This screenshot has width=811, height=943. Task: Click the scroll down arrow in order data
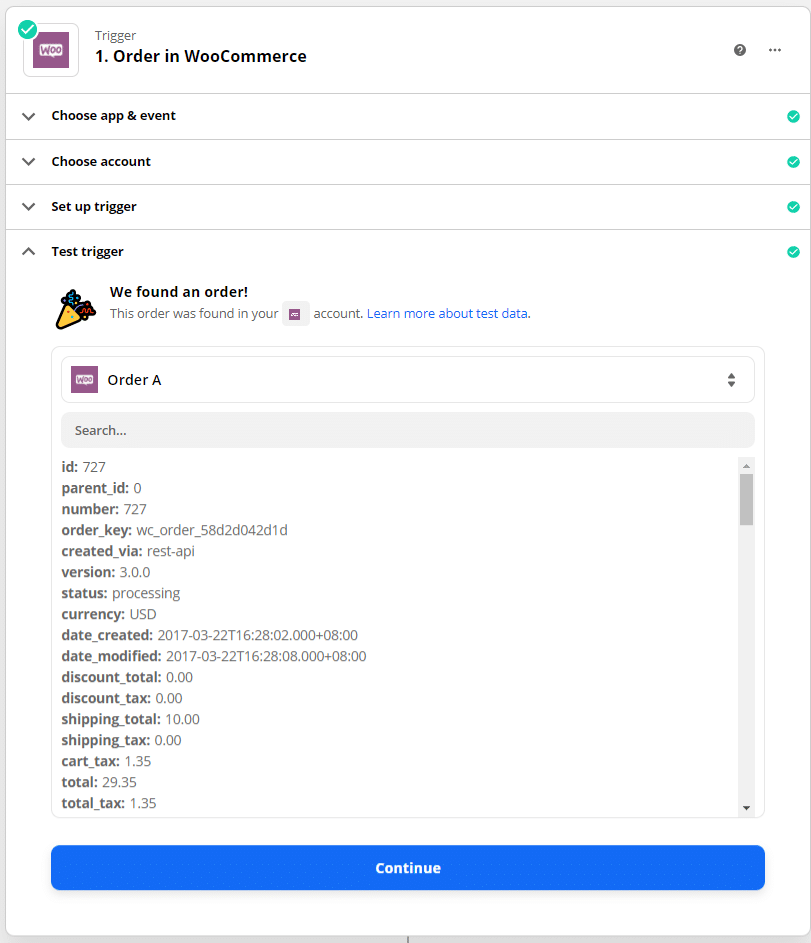tap(746, 807)
